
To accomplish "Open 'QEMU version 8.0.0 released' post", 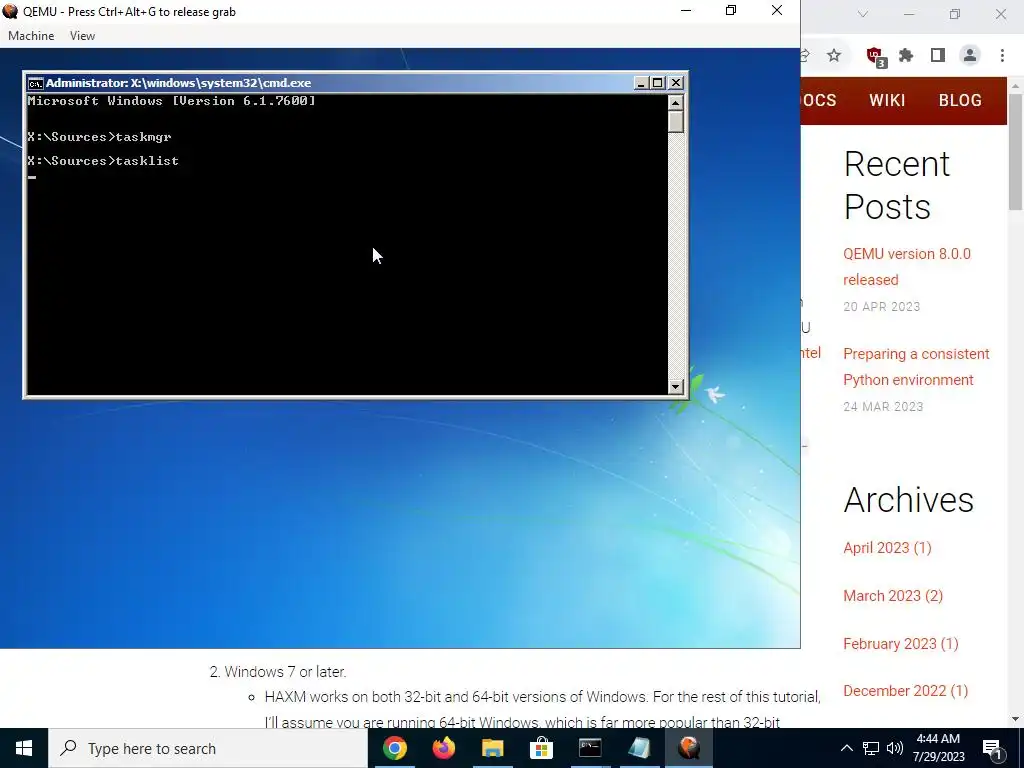I will pos(906,266).
